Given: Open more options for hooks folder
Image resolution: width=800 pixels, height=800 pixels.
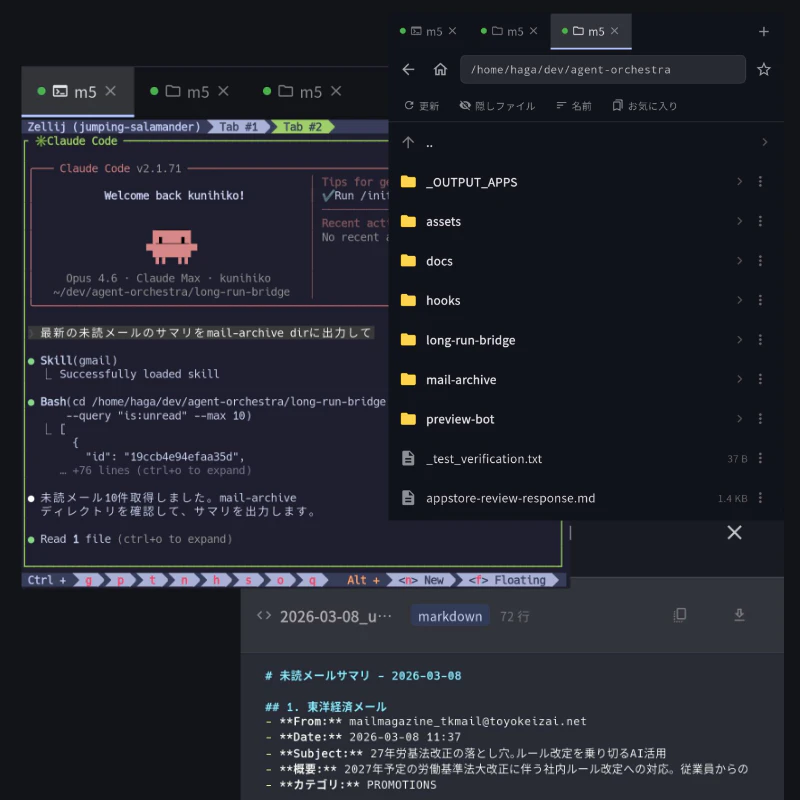Looking at the screenshot, I should 760,300.
